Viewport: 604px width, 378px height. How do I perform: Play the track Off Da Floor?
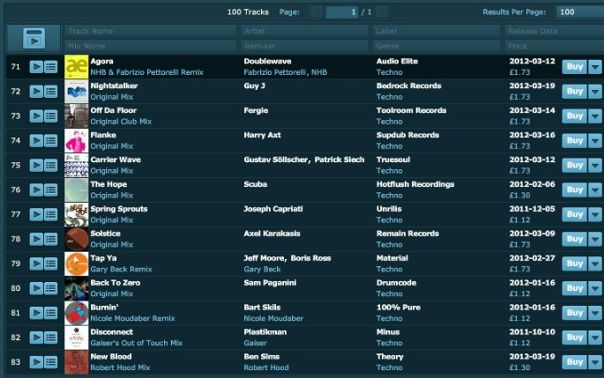pyautogui.click(x=36, y=116)
